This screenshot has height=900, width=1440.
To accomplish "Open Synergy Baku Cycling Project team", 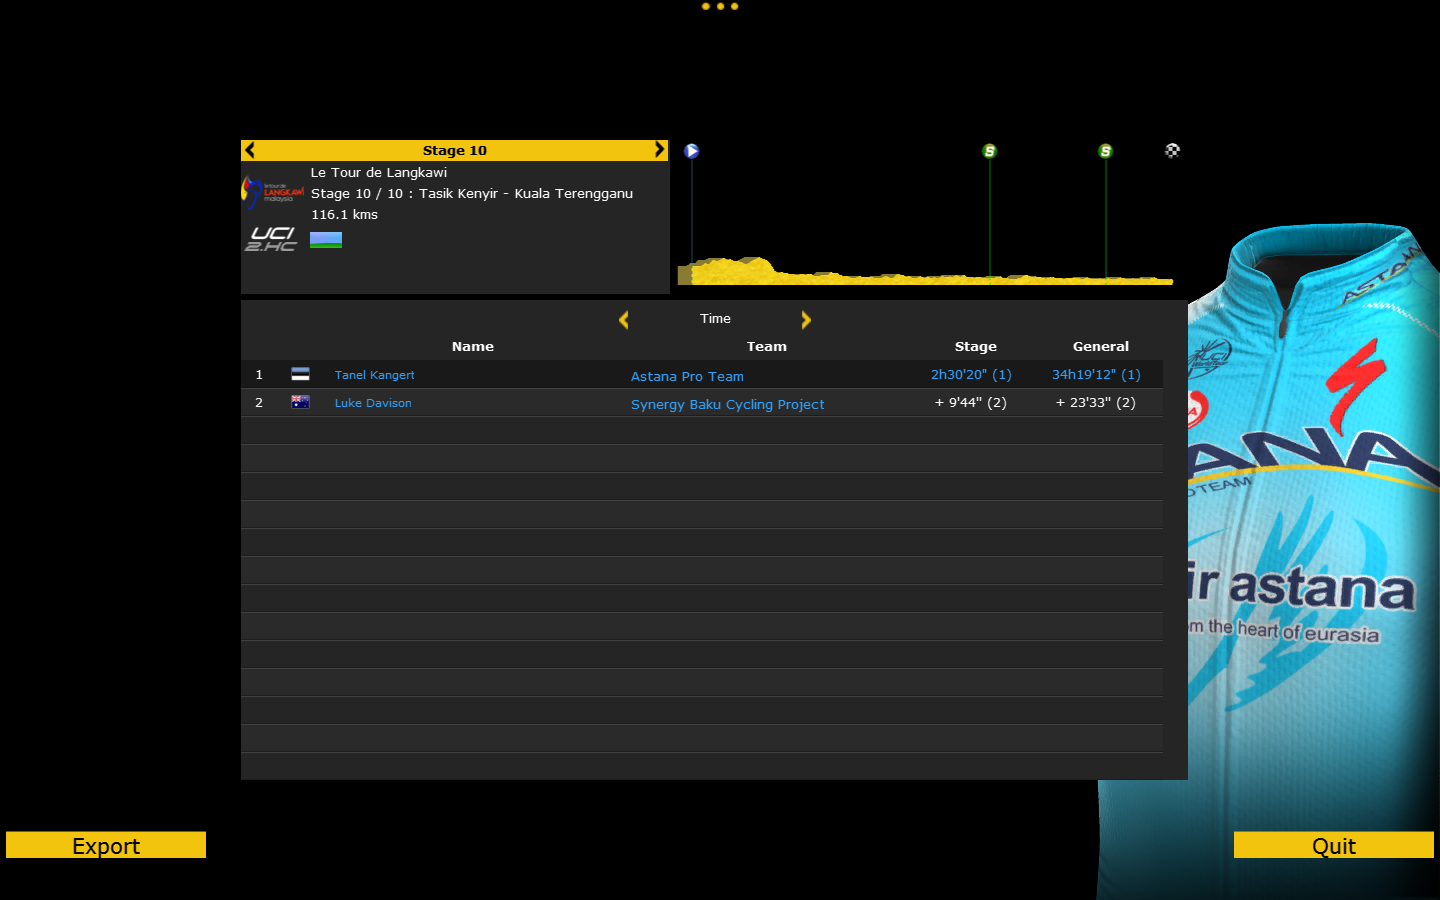I will pyautogui.click(x=727, y=404).
